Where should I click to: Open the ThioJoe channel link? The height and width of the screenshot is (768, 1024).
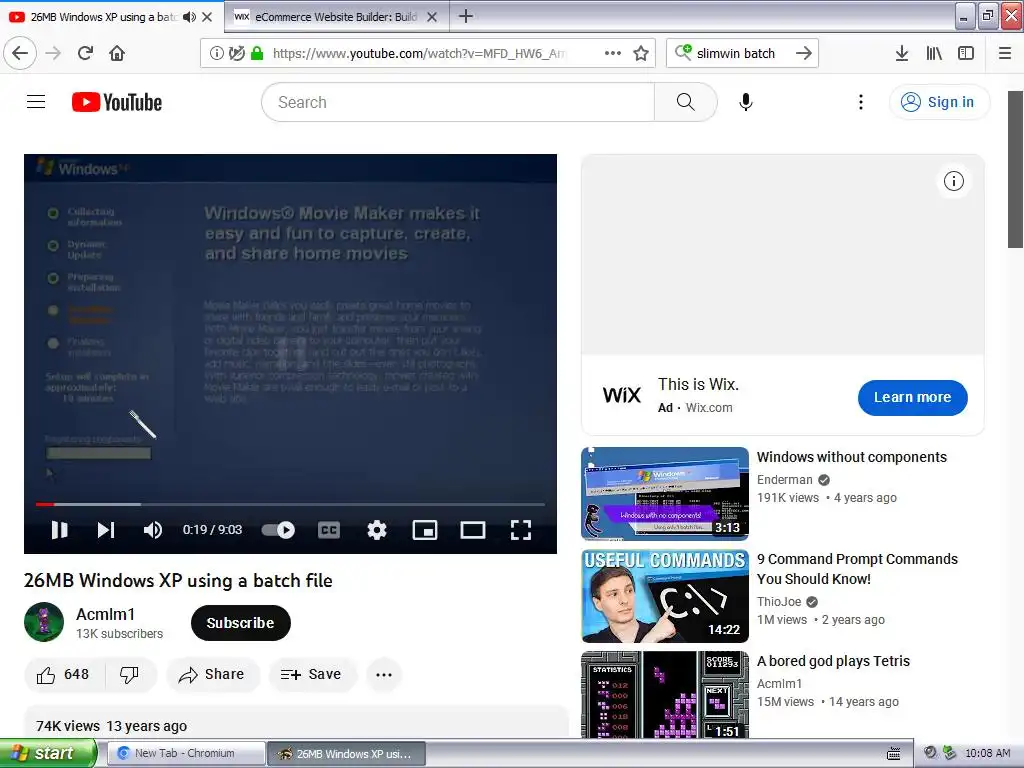(778, 601)
